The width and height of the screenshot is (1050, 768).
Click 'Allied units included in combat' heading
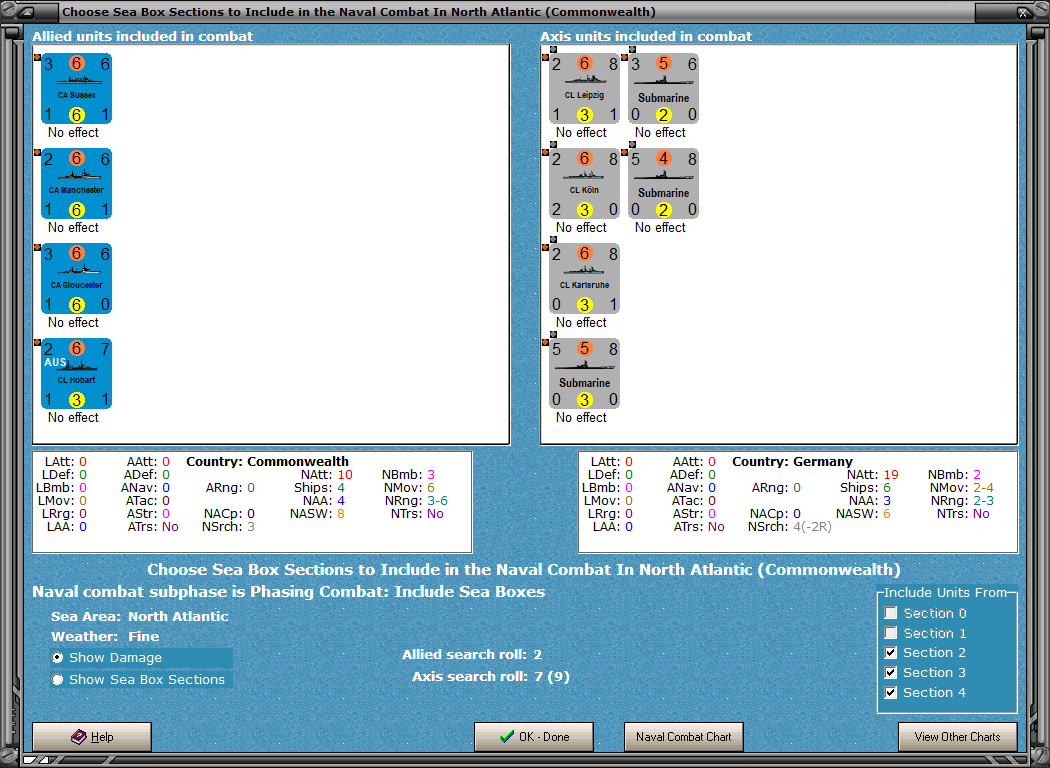coord(143,36)
